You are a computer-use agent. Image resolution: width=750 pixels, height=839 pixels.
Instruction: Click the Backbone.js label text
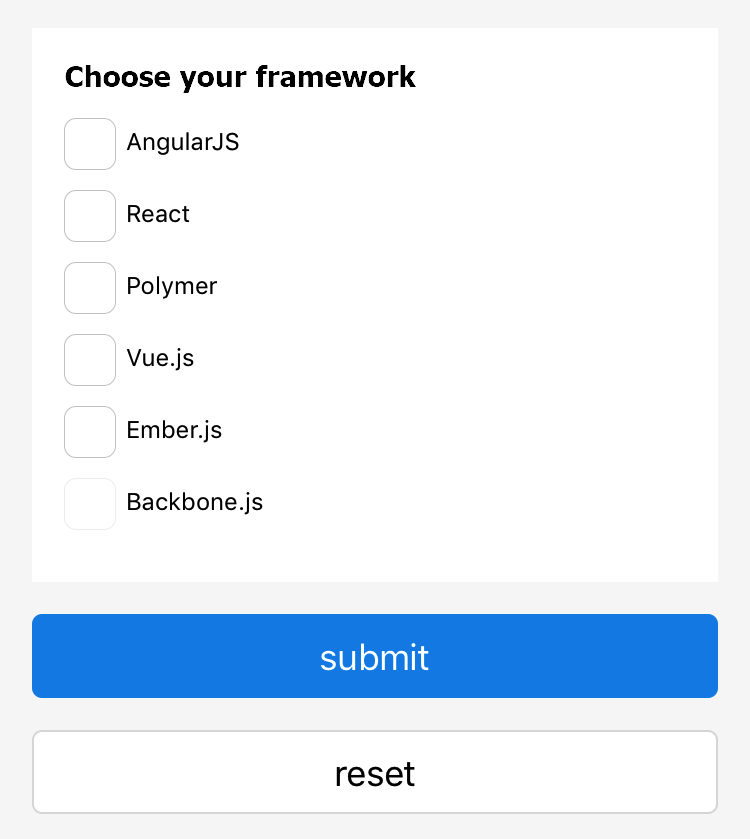195,502
